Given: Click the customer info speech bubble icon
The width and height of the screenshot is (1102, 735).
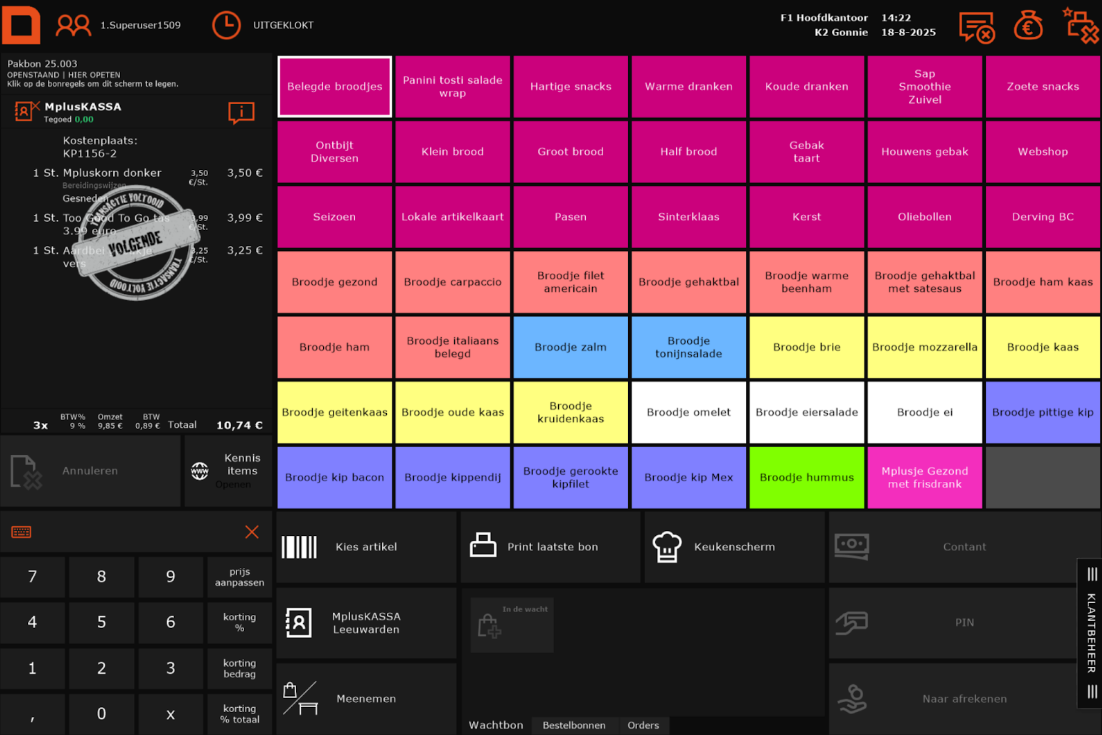Looking at the screenshot, I should pyautogui.click(x=241, y=112).
